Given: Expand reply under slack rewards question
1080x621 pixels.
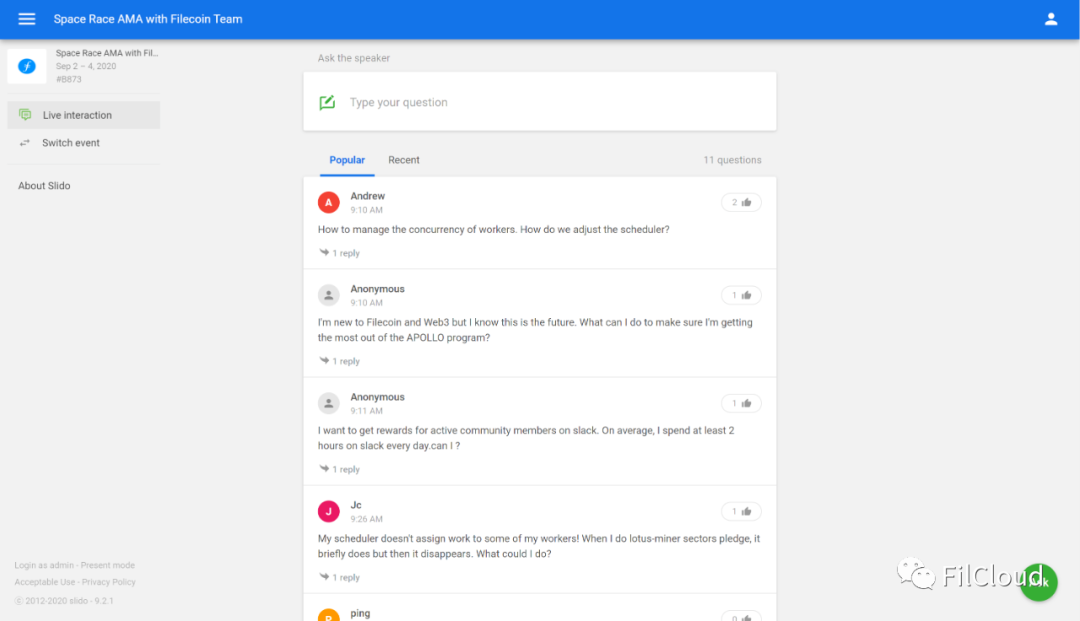Looking at the screenshot, I should (340, 469).
